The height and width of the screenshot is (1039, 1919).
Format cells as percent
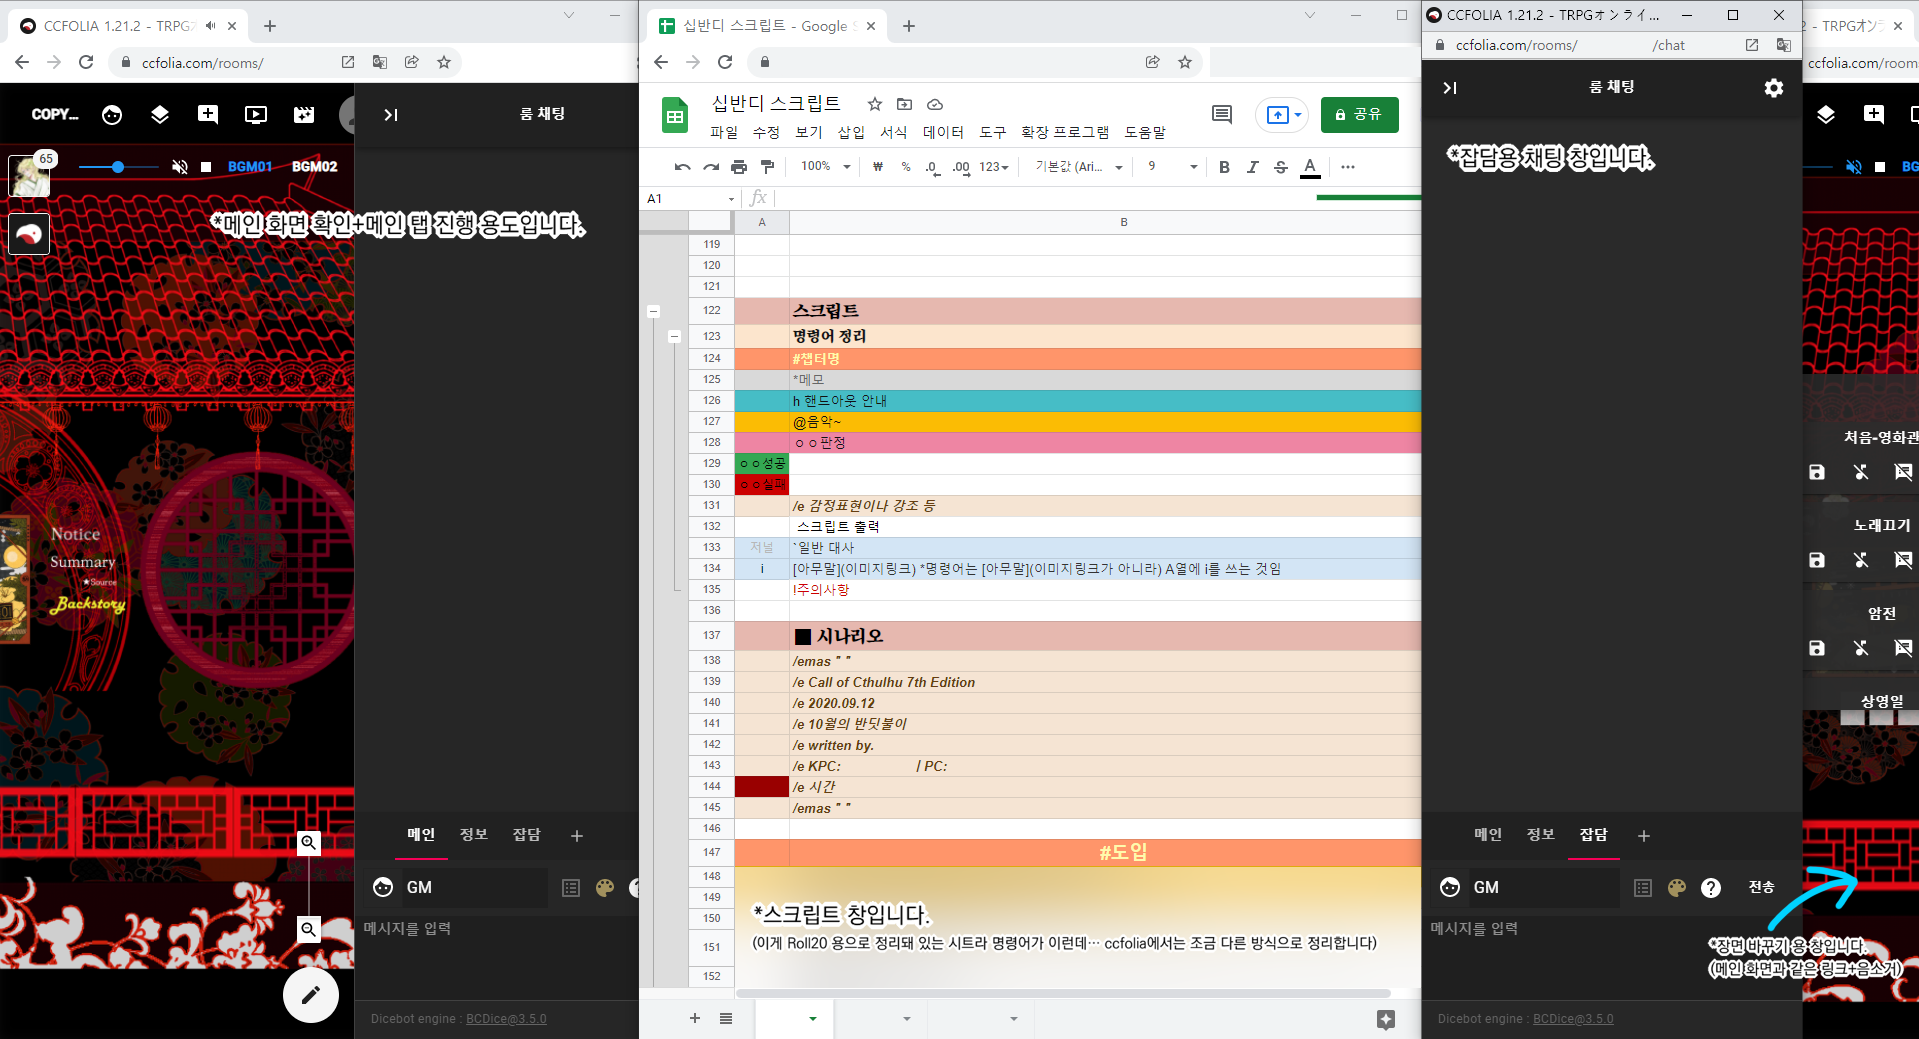pyautogui.click(x=906, y=167)
